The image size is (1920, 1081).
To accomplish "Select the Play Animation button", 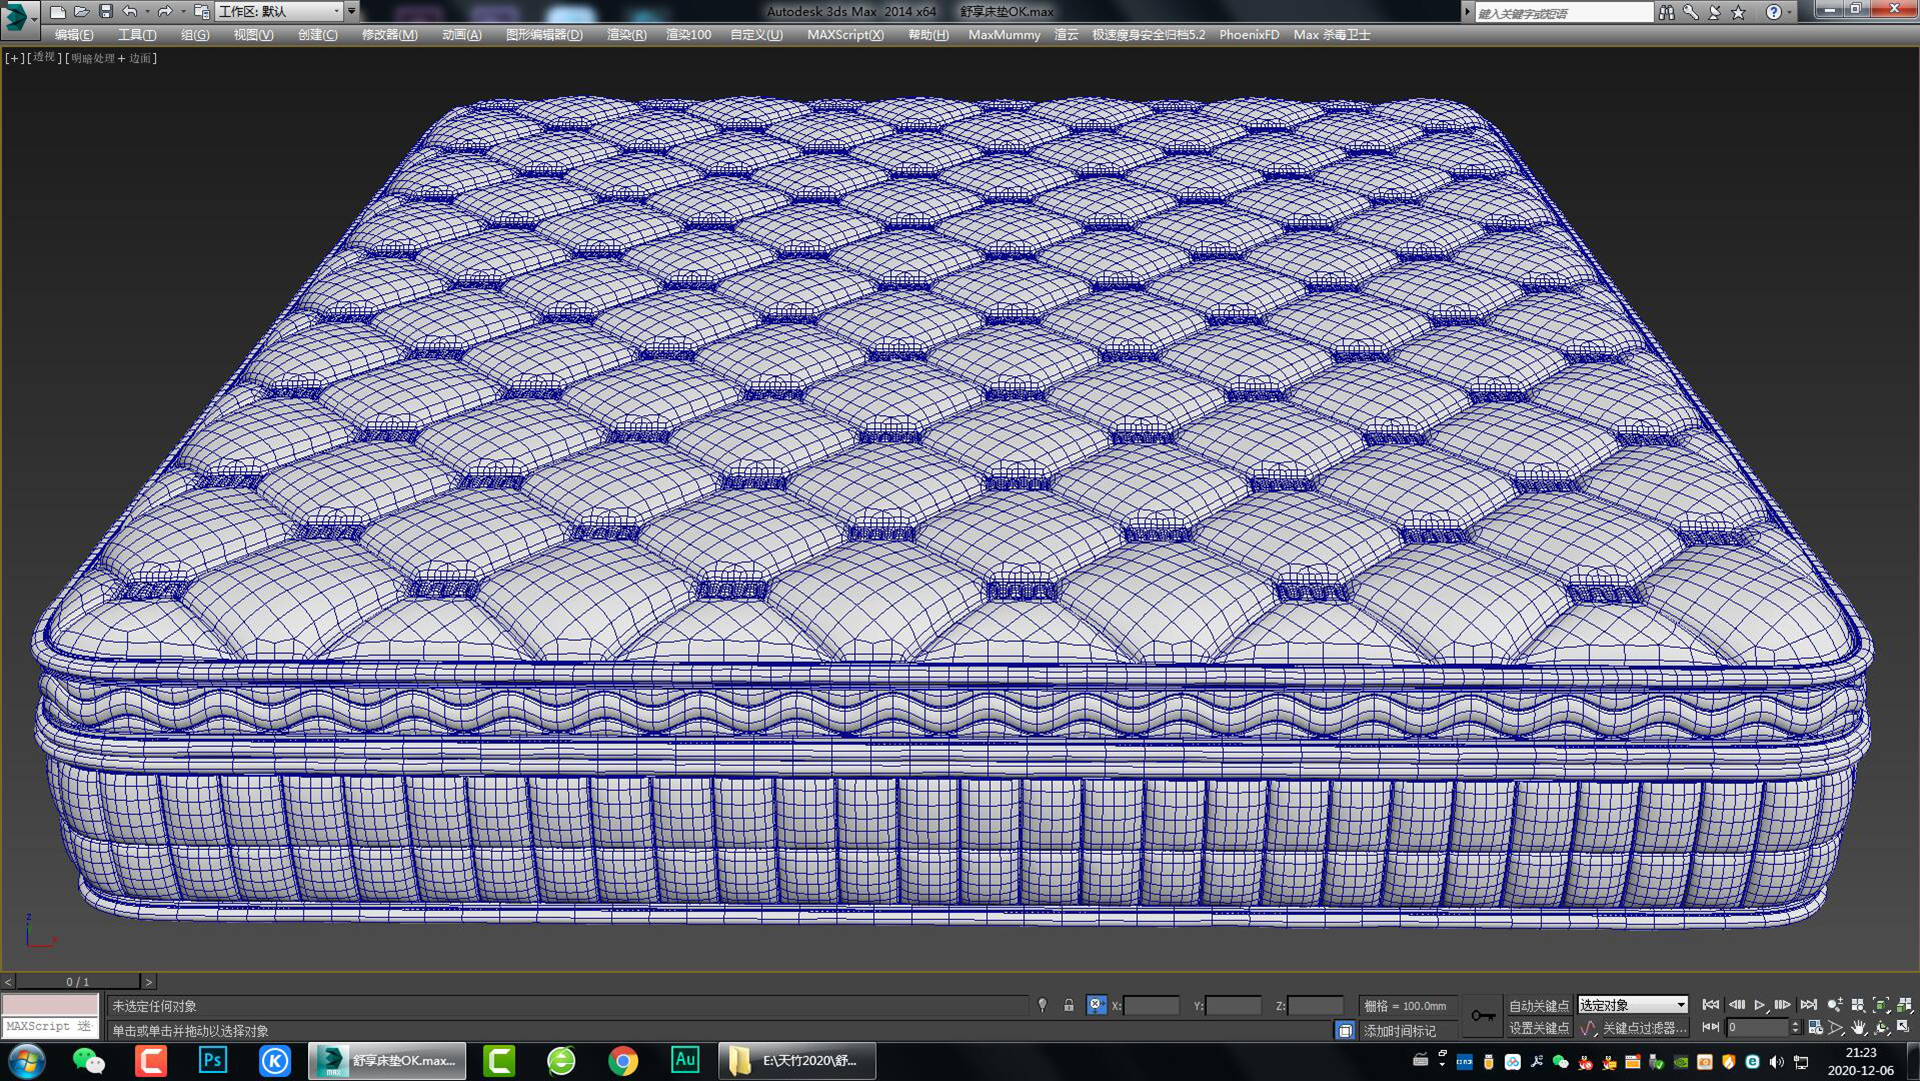I will [x=1759, y=1004].
